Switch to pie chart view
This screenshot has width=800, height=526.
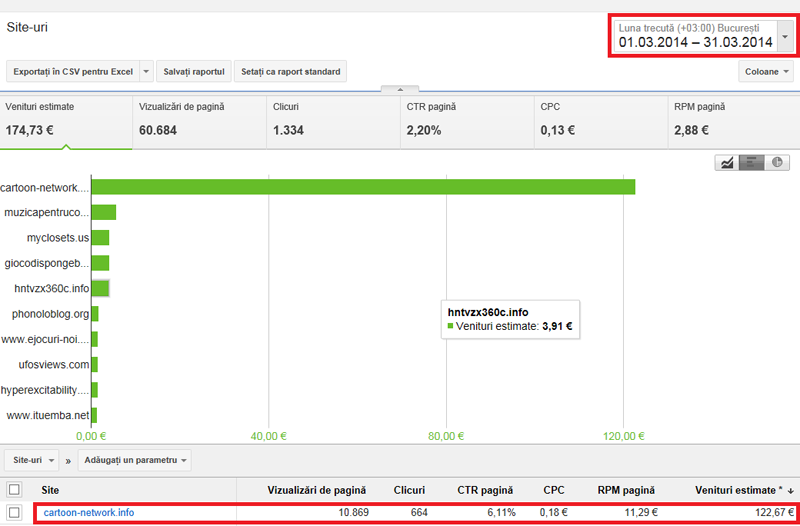click(x=776, y=163)
